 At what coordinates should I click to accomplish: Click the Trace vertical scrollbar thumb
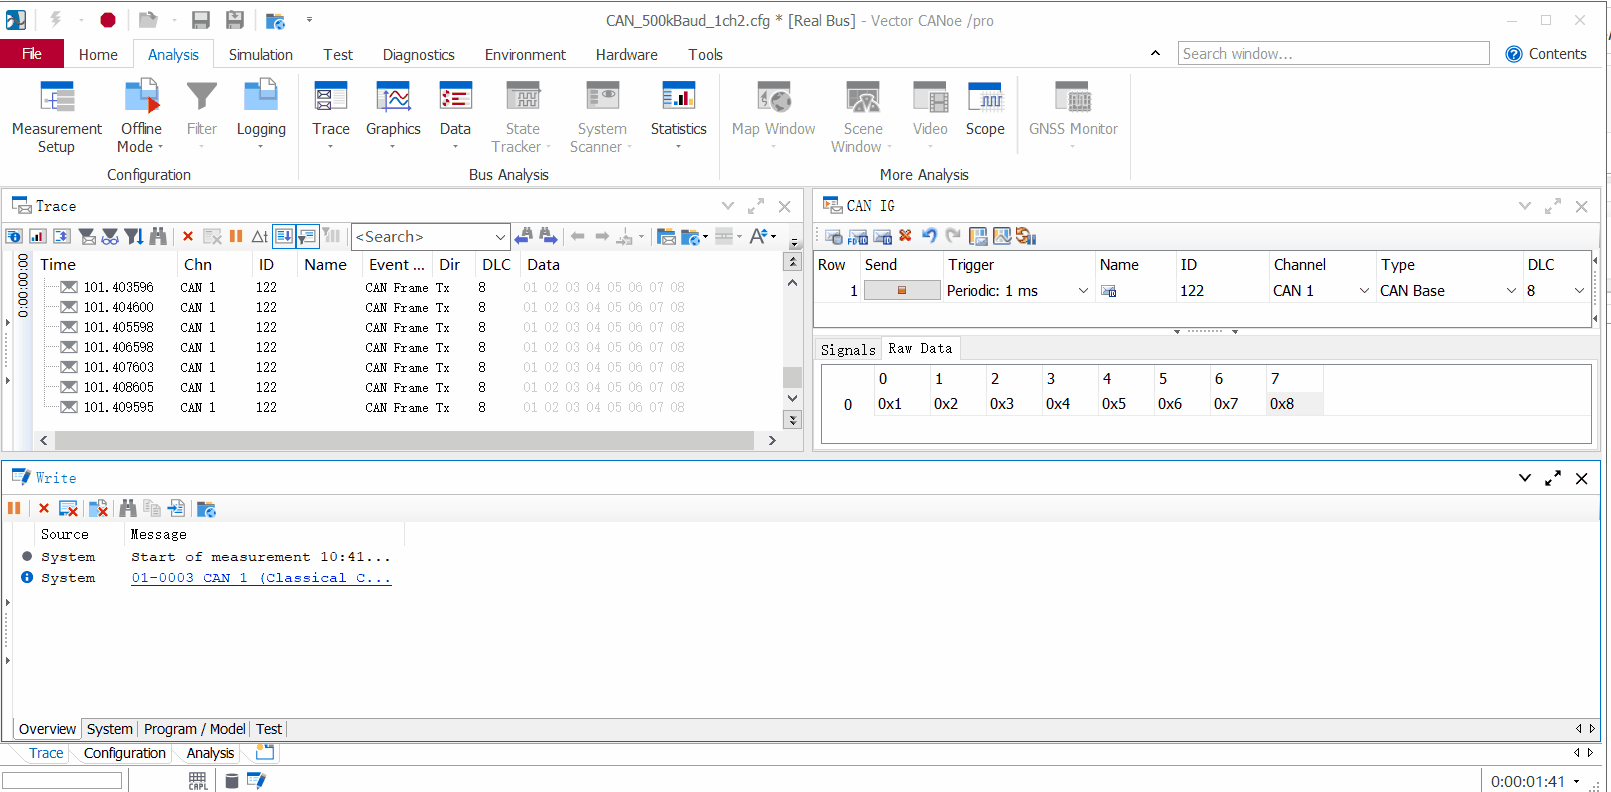point(792,377)
